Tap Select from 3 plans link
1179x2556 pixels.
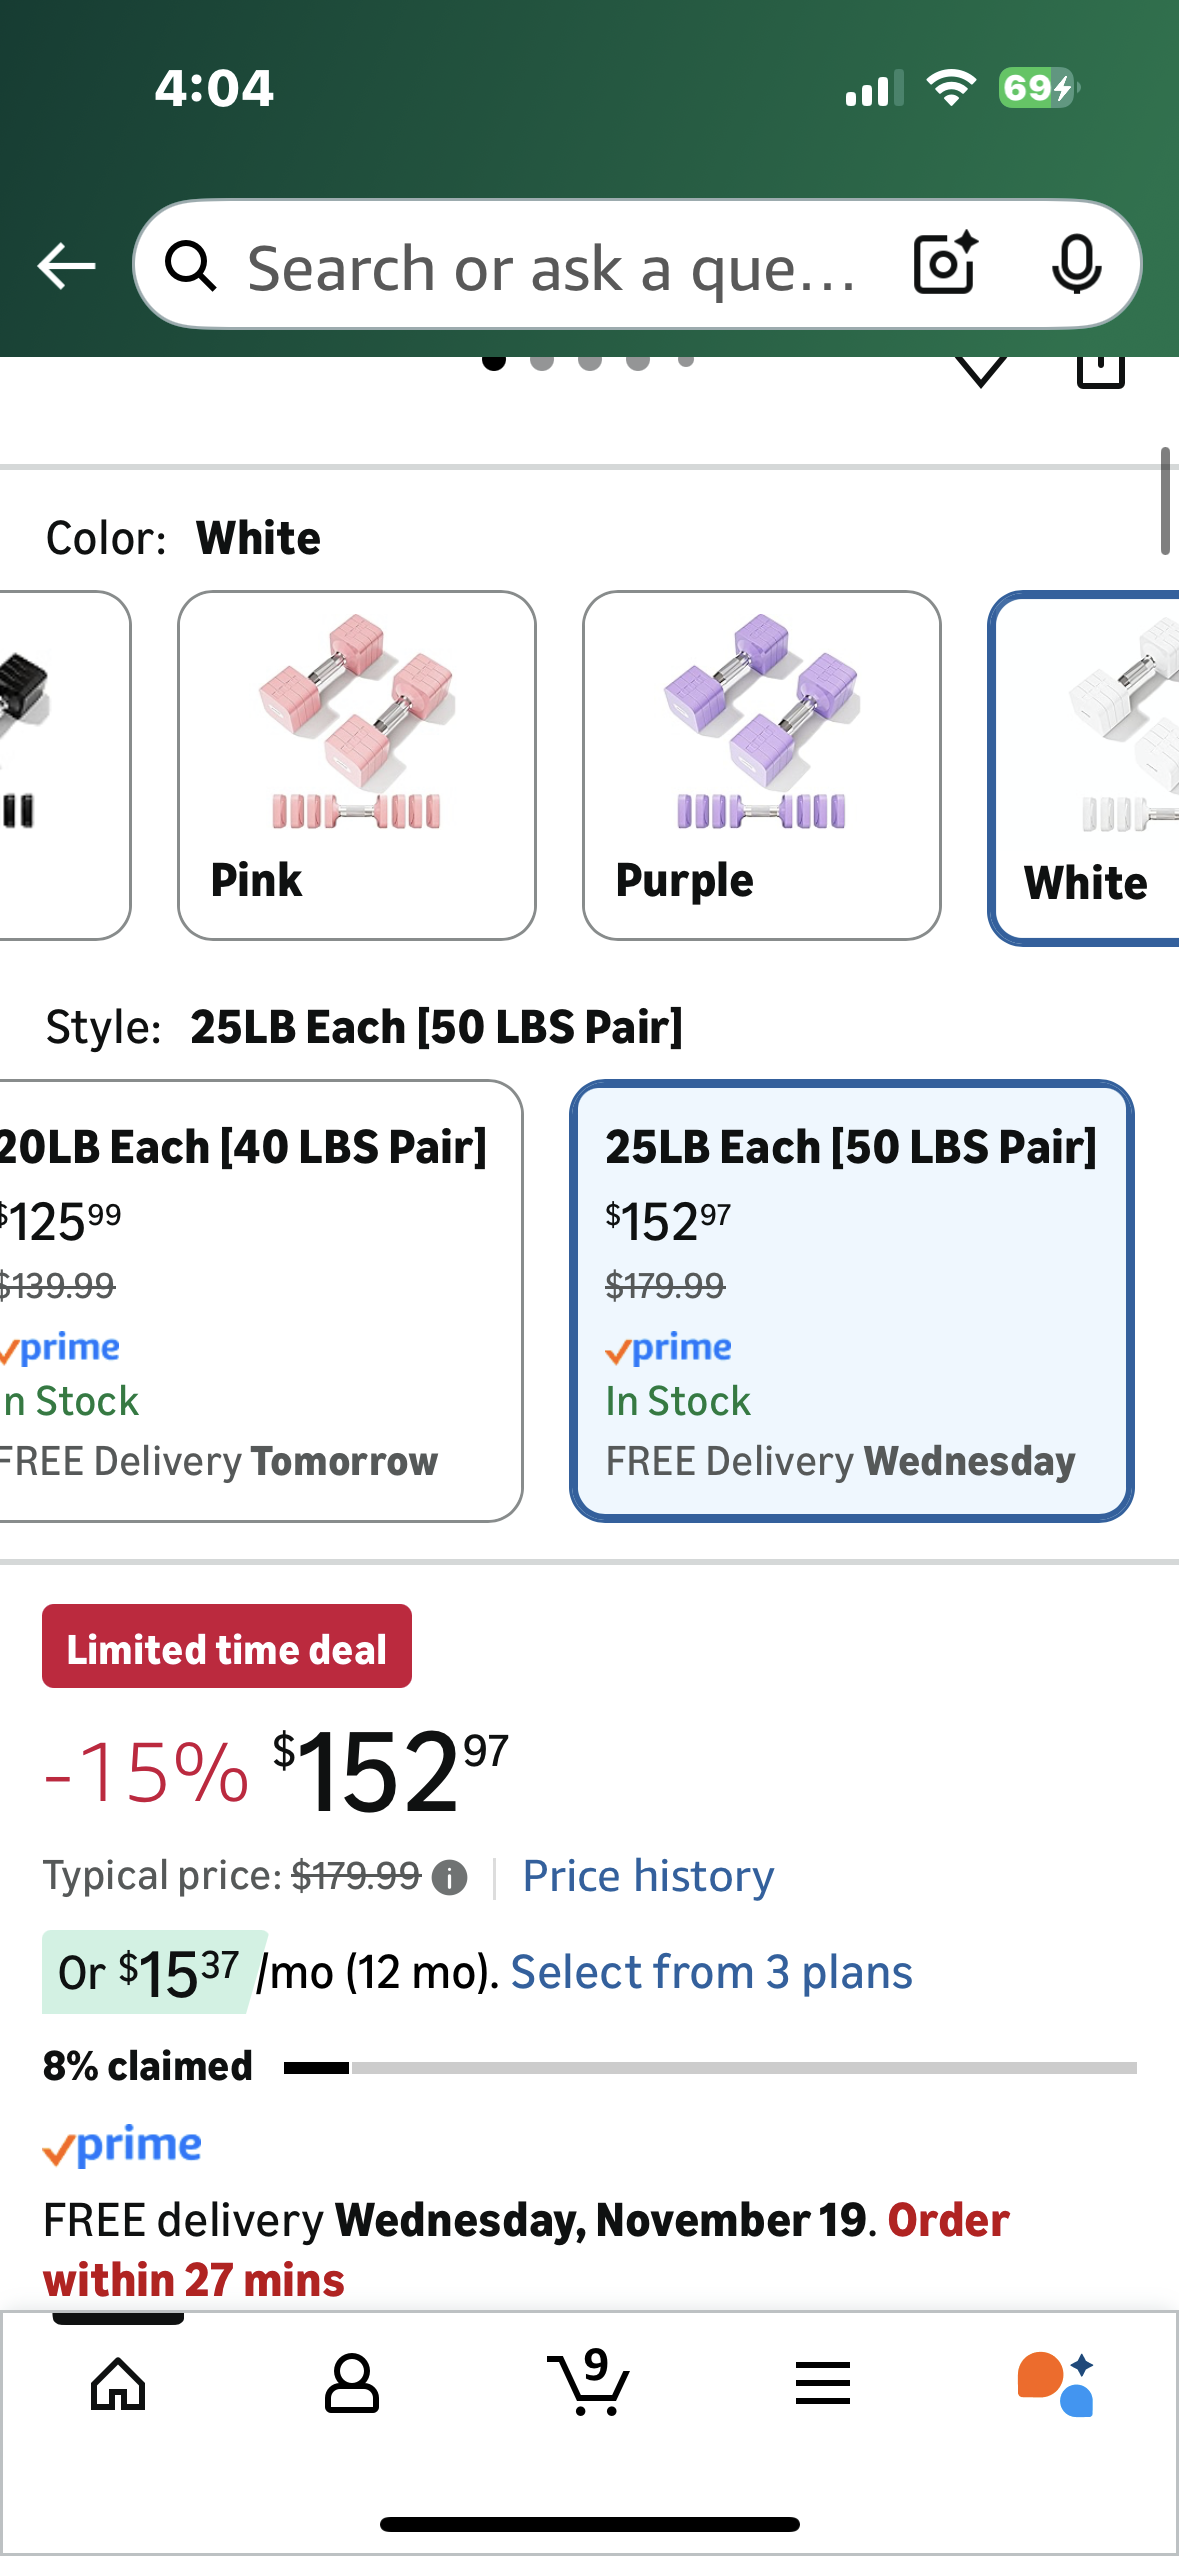(711, 1972)
